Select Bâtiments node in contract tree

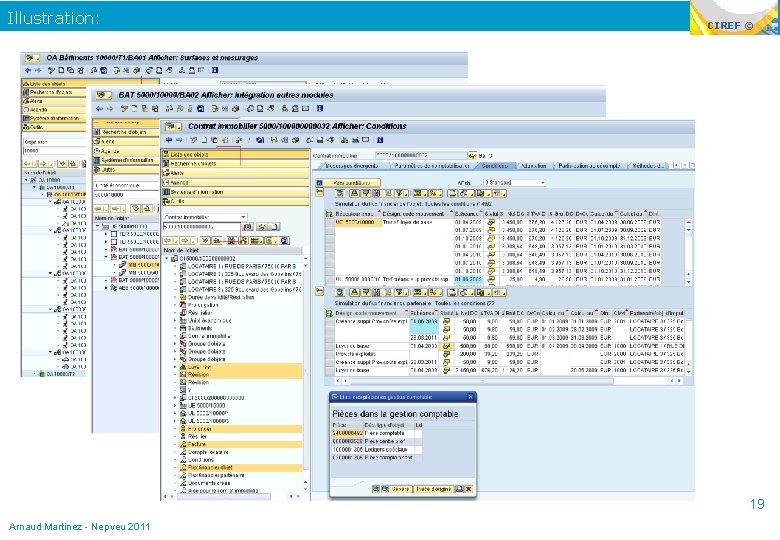(200, 328)
